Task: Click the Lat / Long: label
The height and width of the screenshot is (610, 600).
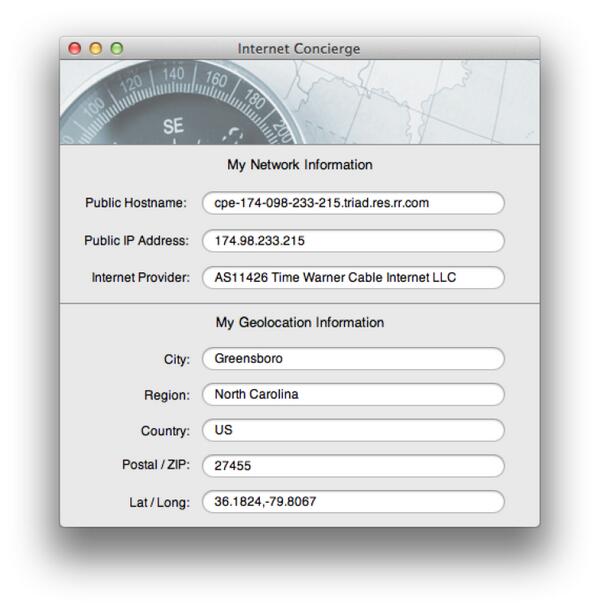Action: click(x=160, y=503)
